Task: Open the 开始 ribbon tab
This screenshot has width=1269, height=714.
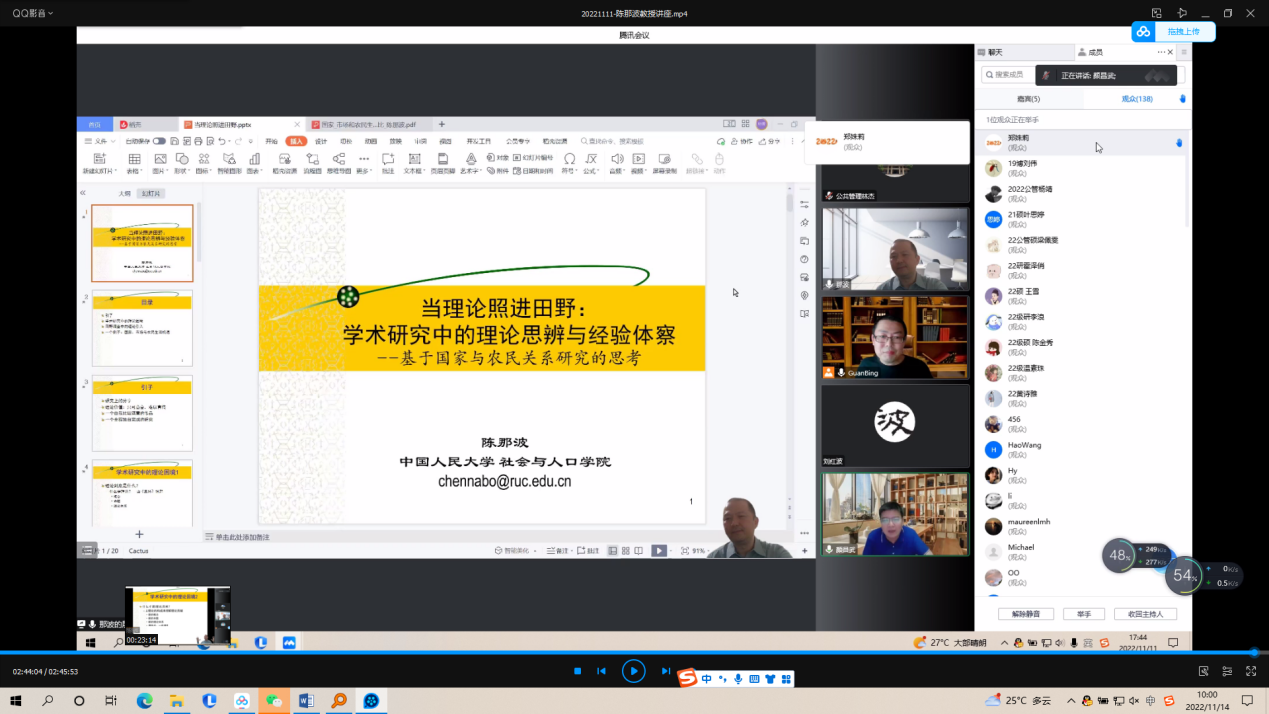Action: 271,141
